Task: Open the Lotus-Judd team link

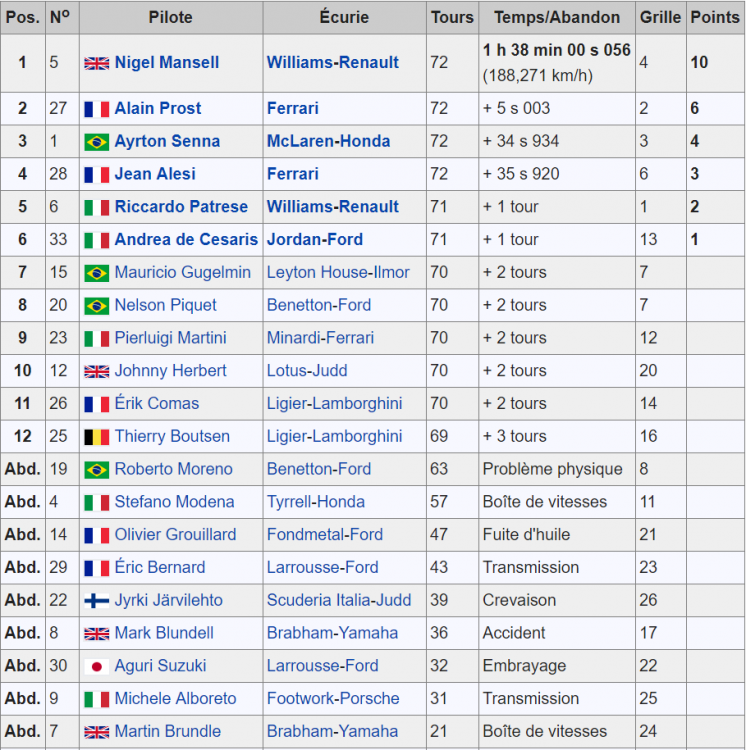Action: (x=307, y=371)
